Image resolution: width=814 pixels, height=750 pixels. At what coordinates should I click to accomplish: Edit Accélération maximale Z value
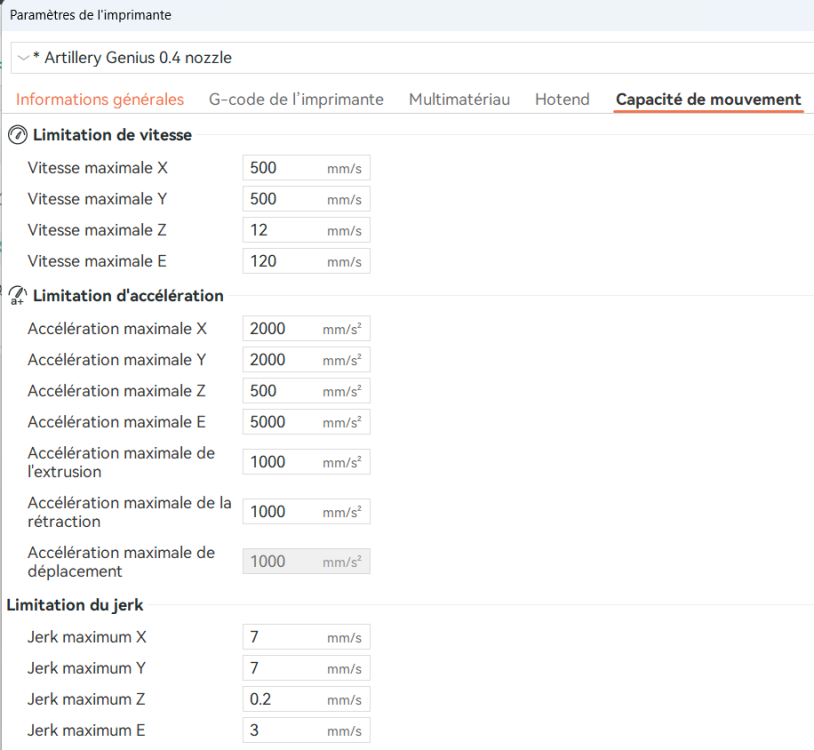[306, 391]
